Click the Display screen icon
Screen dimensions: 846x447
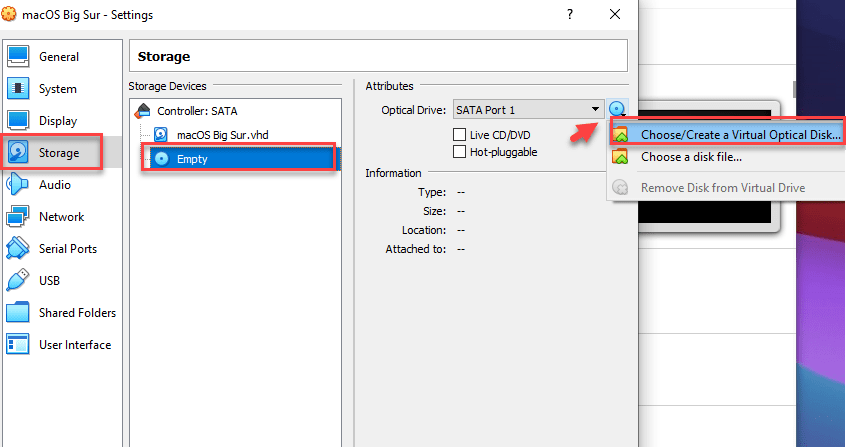point(17,121)
